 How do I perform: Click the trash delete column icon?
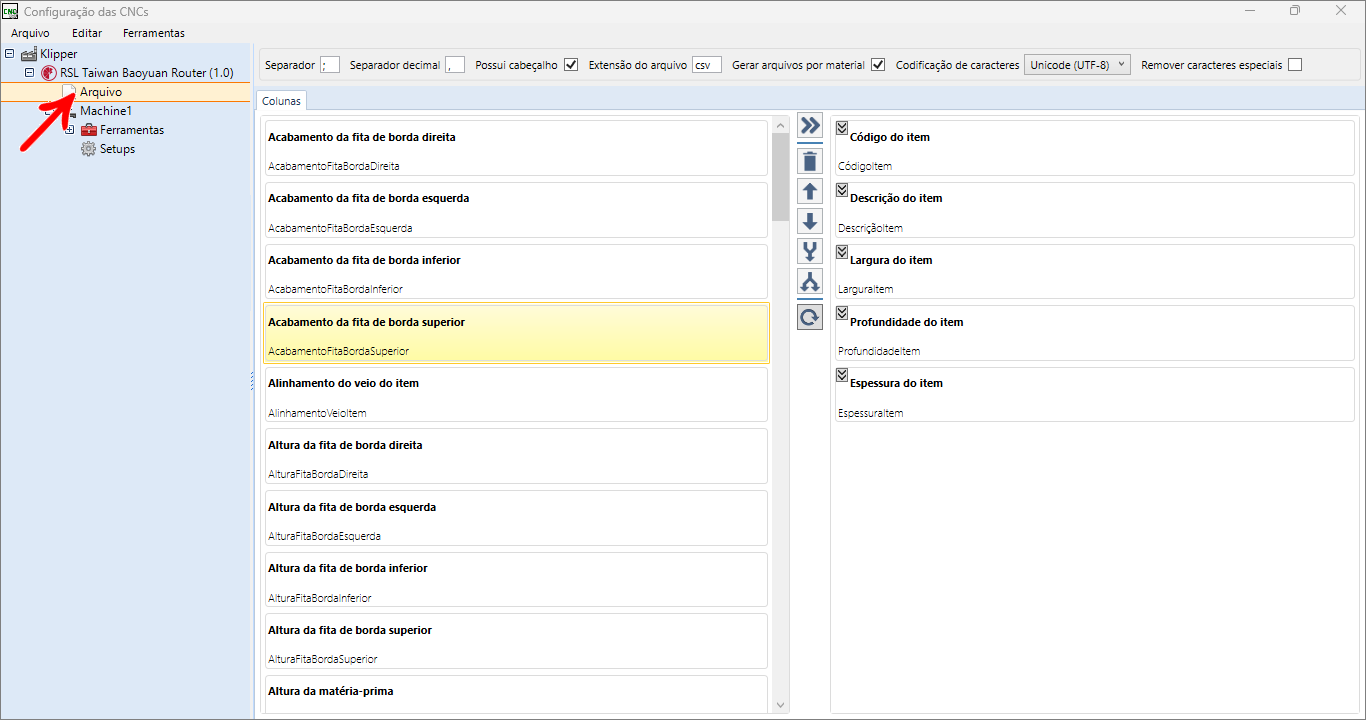click(x=810, y=161)
